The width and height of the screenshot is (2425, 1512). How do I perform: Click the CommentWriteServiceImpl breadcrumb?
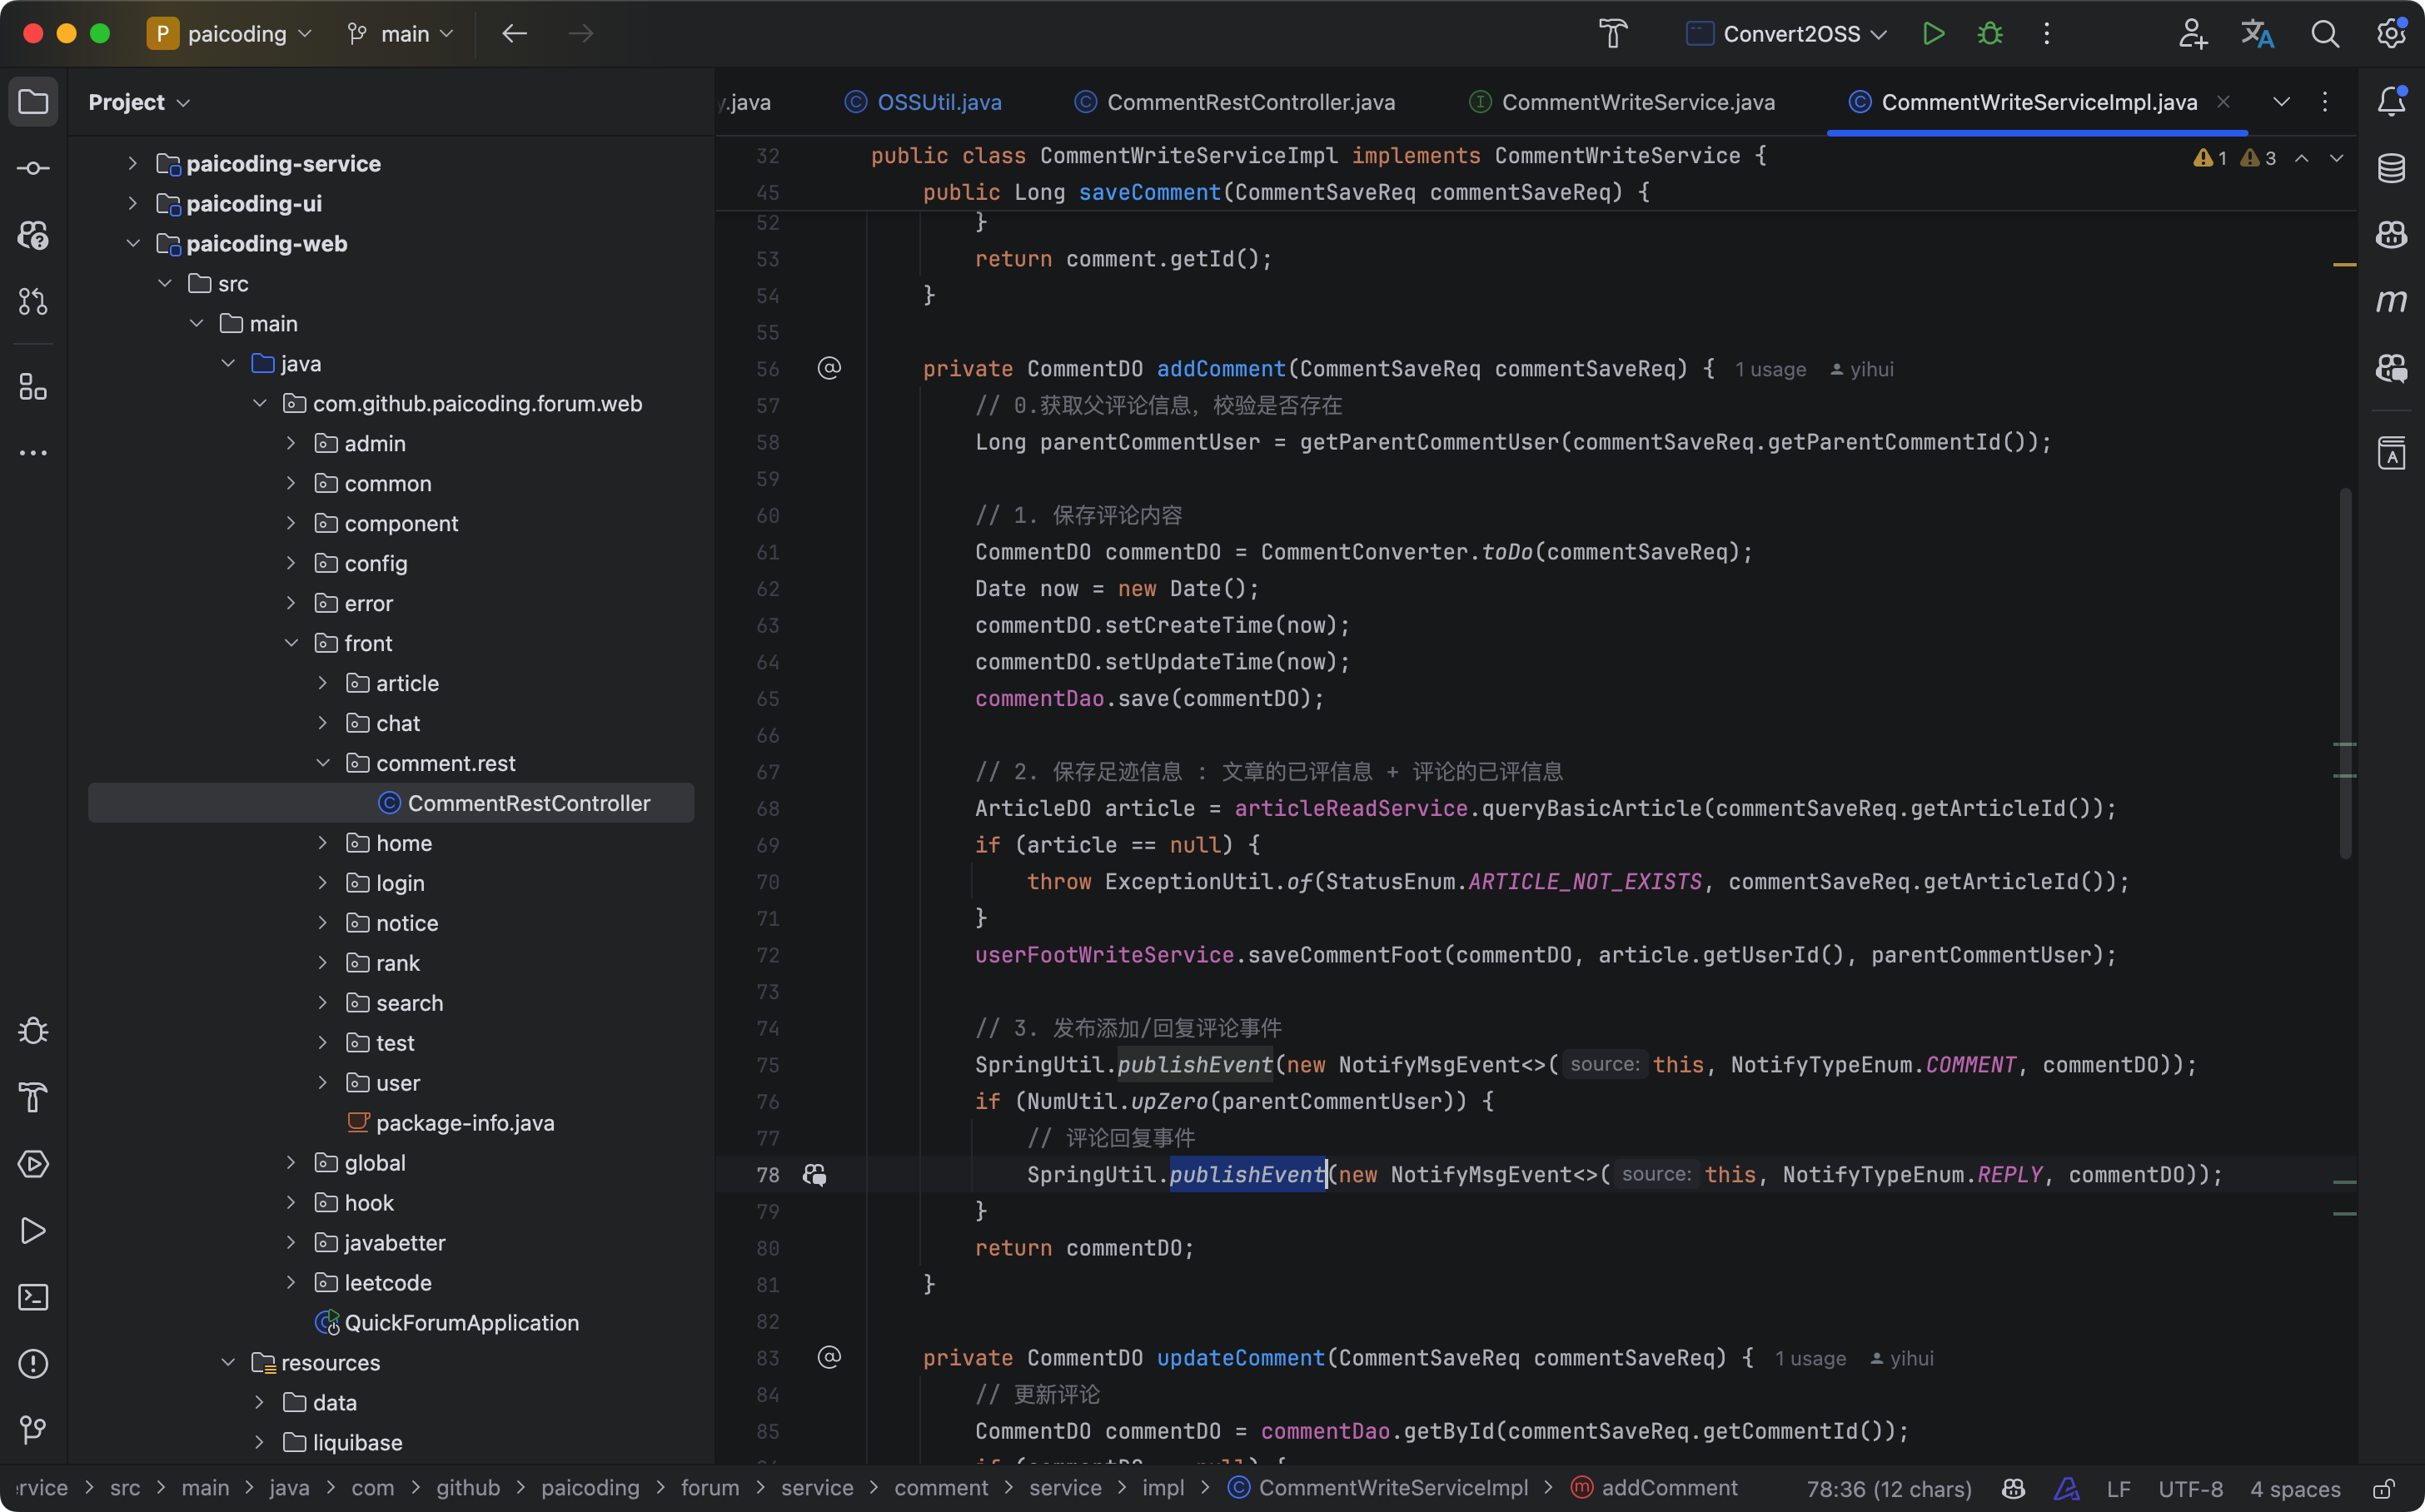click(1378, 1488)
